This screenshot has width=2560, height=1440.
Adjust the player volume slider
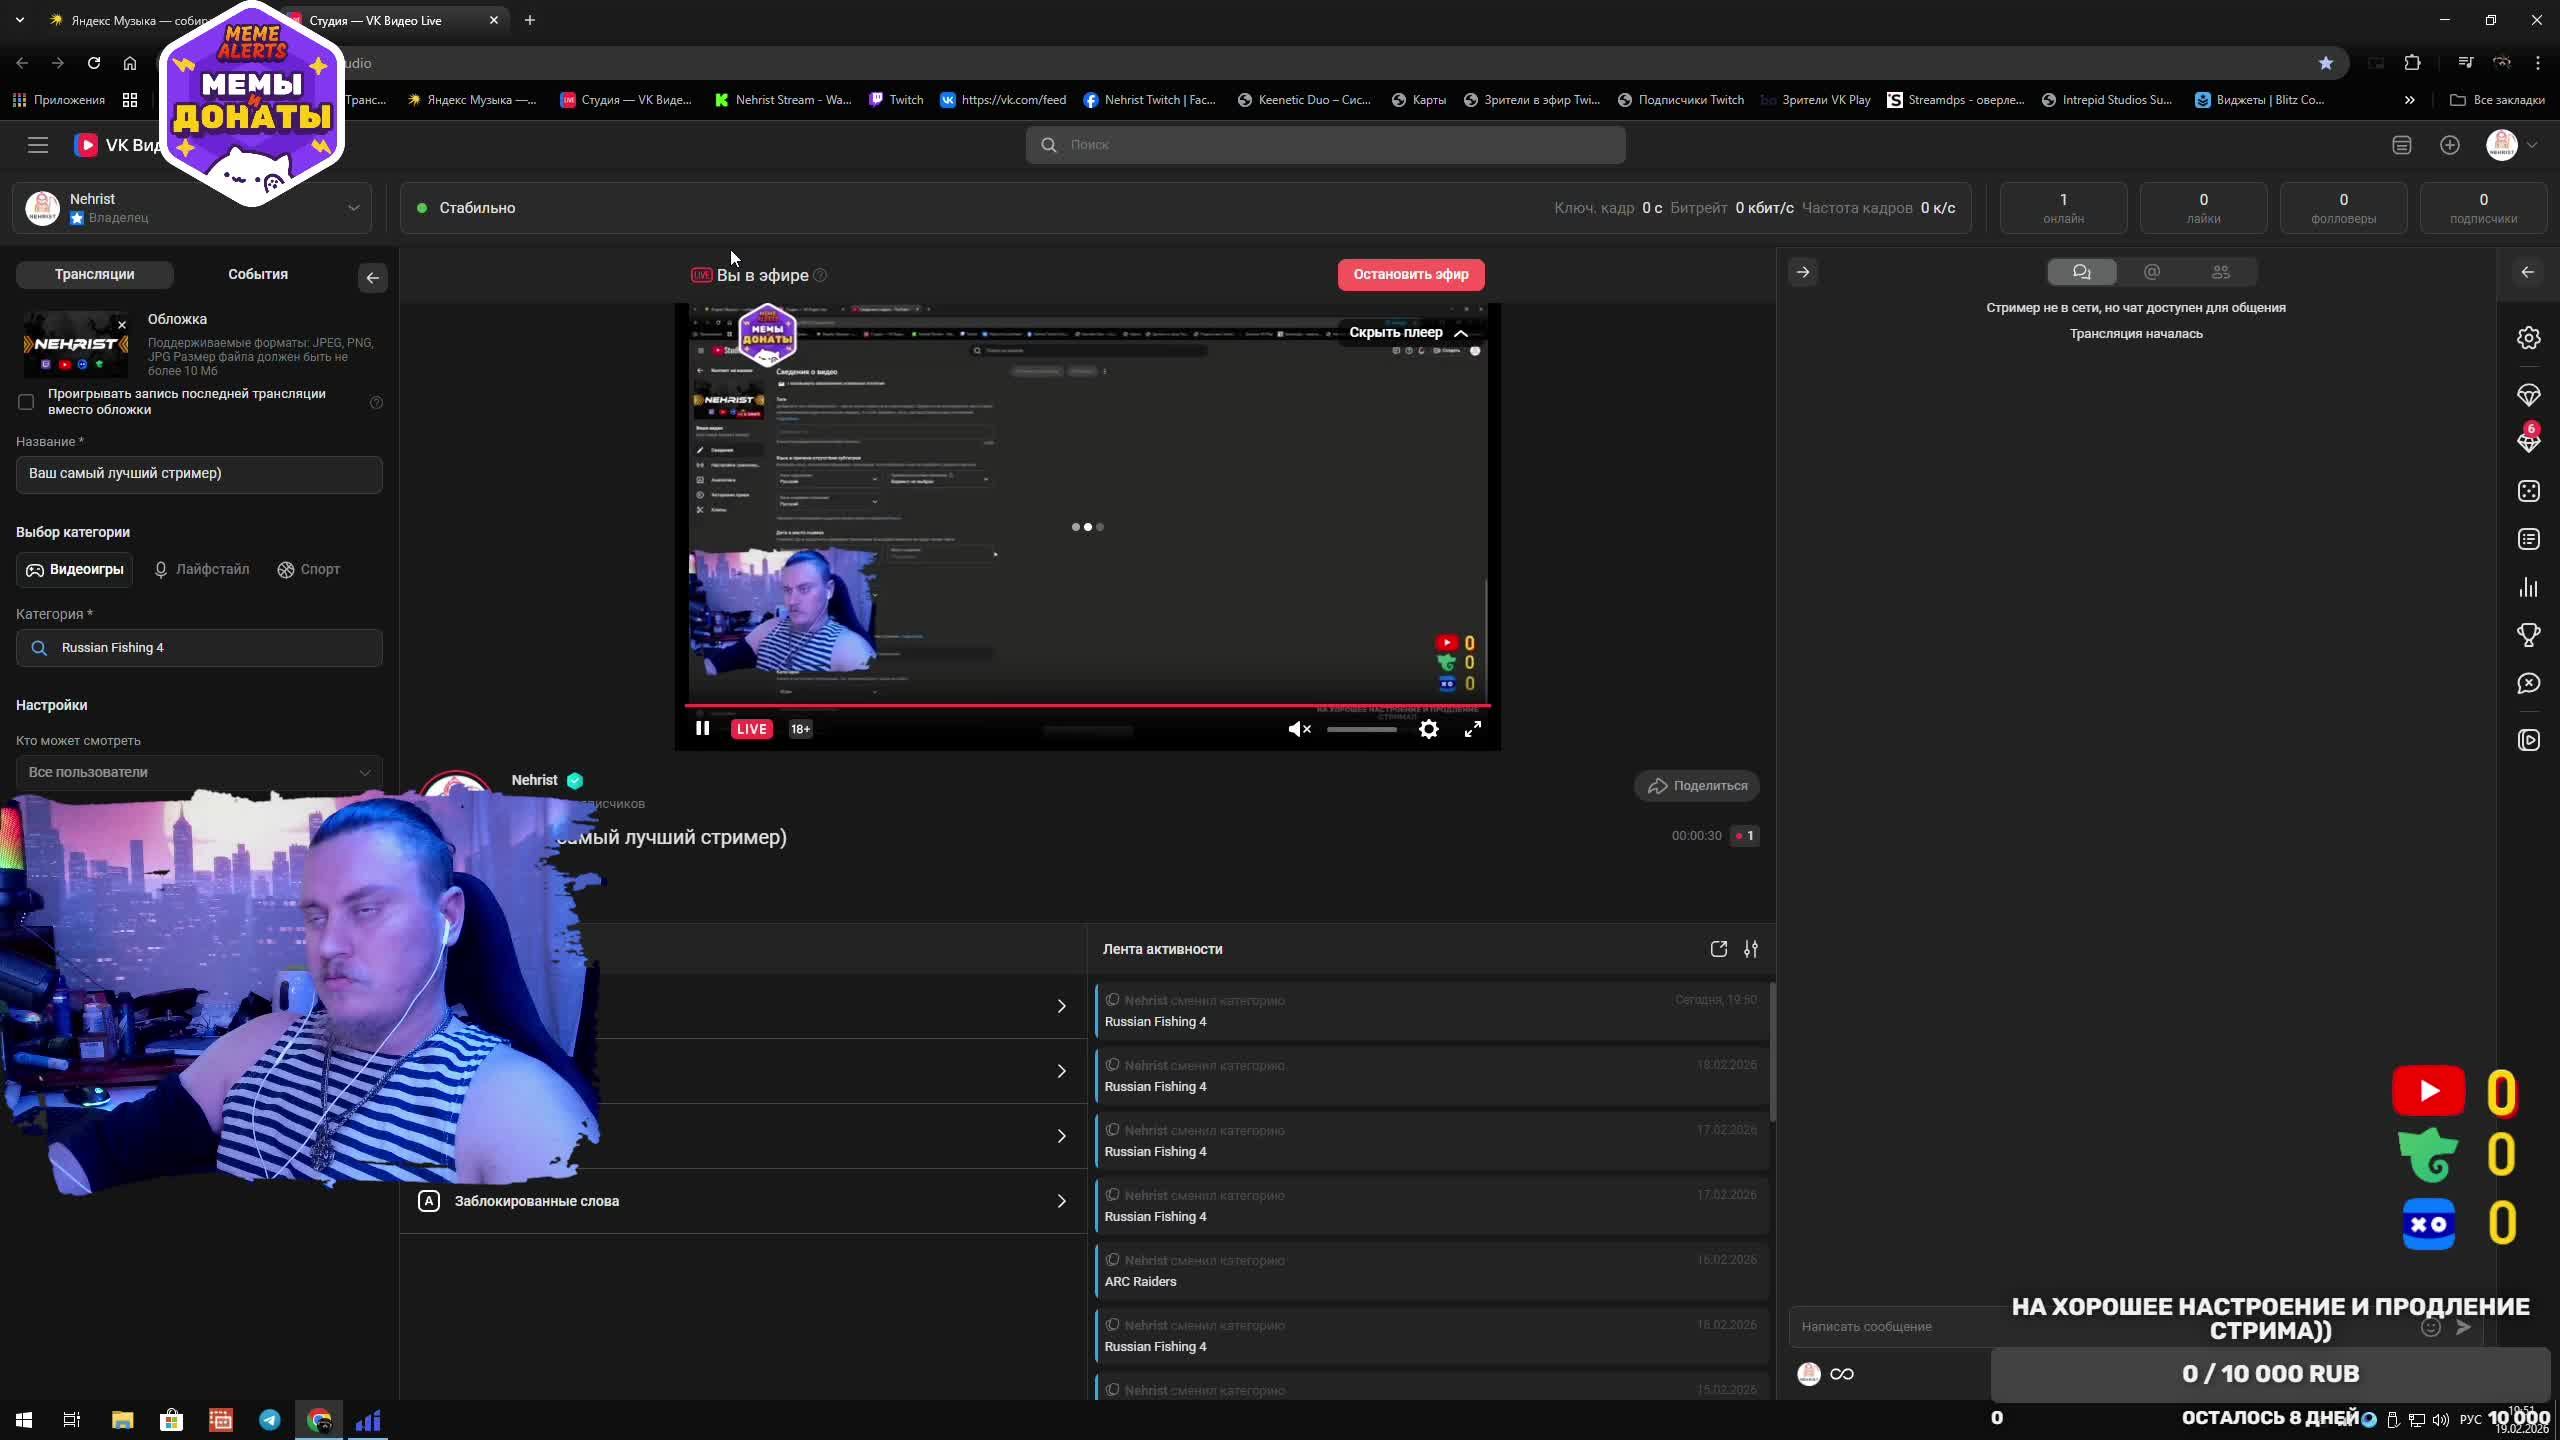point(1361,730)
